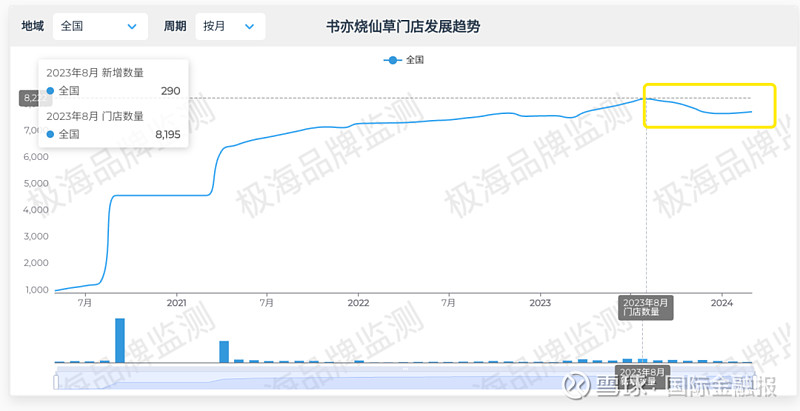The width and height of the screenshot is (800, 411).
Task: Open the 周期 dropdown showing 按月
Action: coord(230,27)
